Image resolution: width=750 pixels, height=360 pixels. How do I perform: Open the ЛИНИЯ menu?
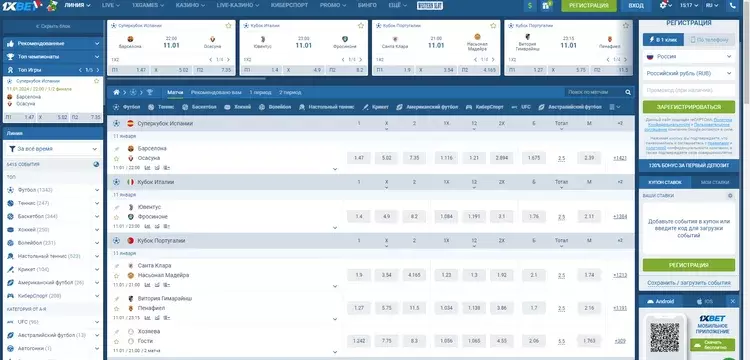[77, 5]
